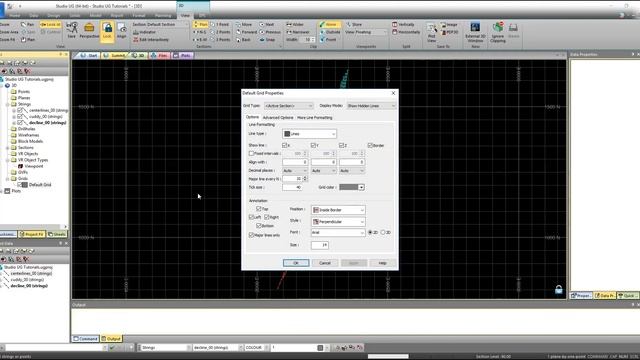Click the Wider clipping button
640x360 pixels.
pyautogui.click(x=295, y=24)
